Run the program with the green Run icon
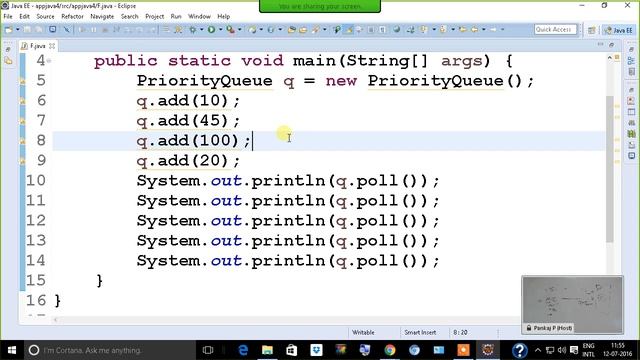This screenshot has width=640, height=360. (x=211, y=29)
